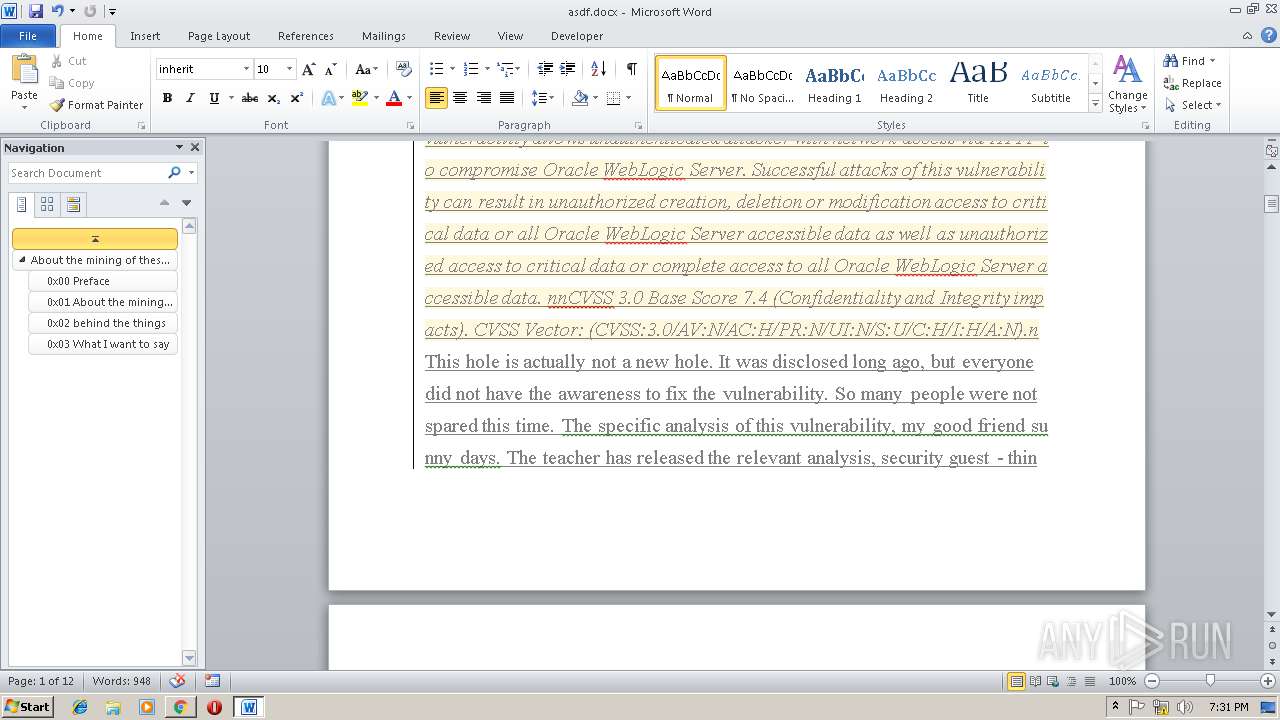The width and height of the screenshot is (1280, 720).
Task: Switch to the Developer tab
Action: coord(577,36)
